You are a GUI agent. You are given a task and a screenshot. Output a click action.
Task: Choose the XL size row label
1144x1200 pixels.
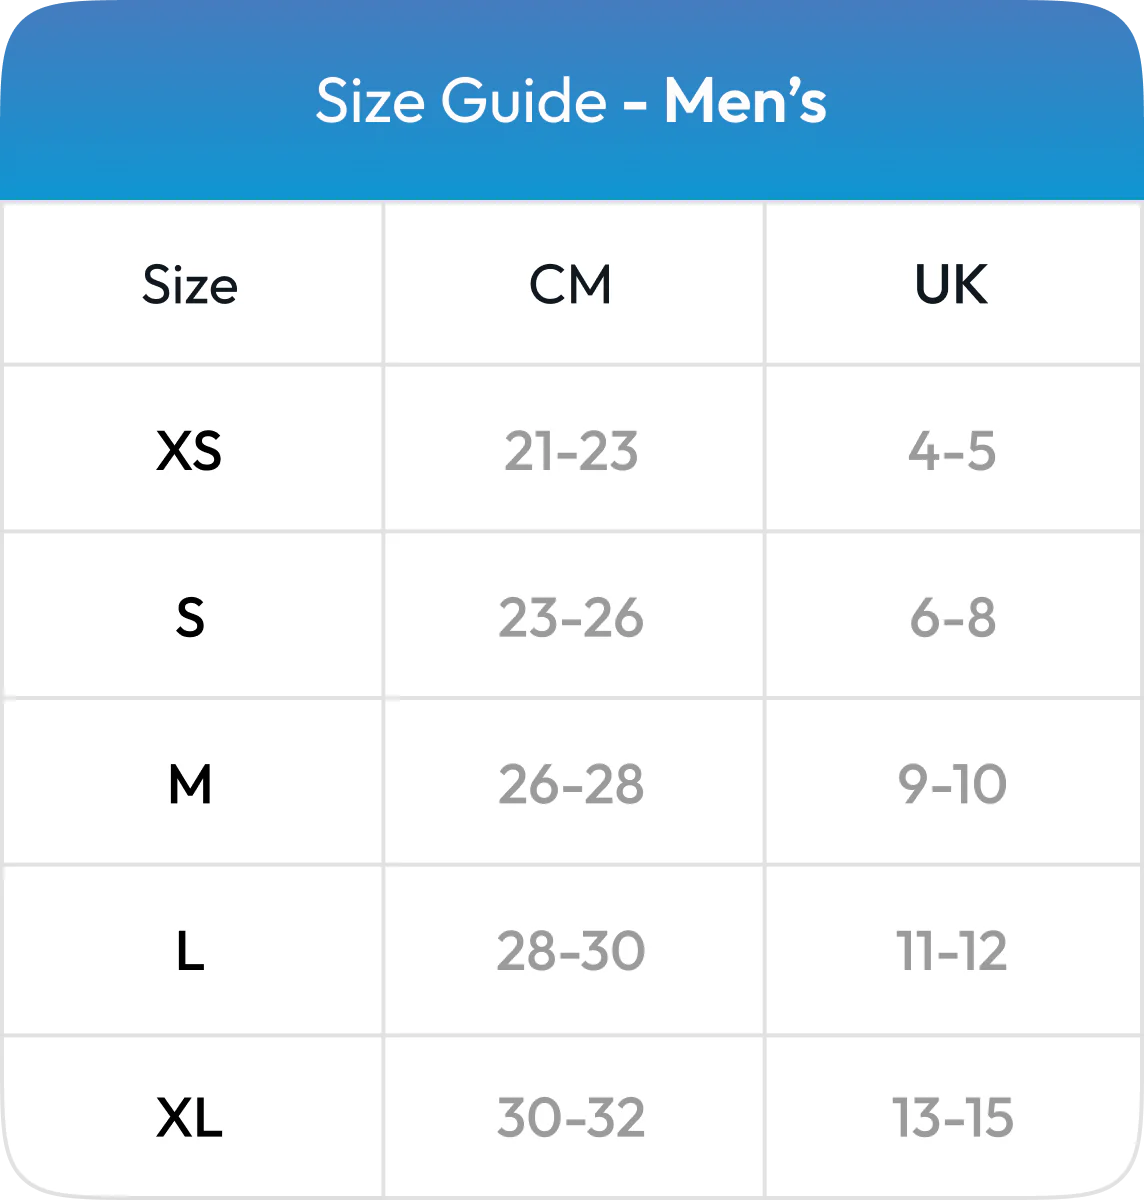(190, 1118)
